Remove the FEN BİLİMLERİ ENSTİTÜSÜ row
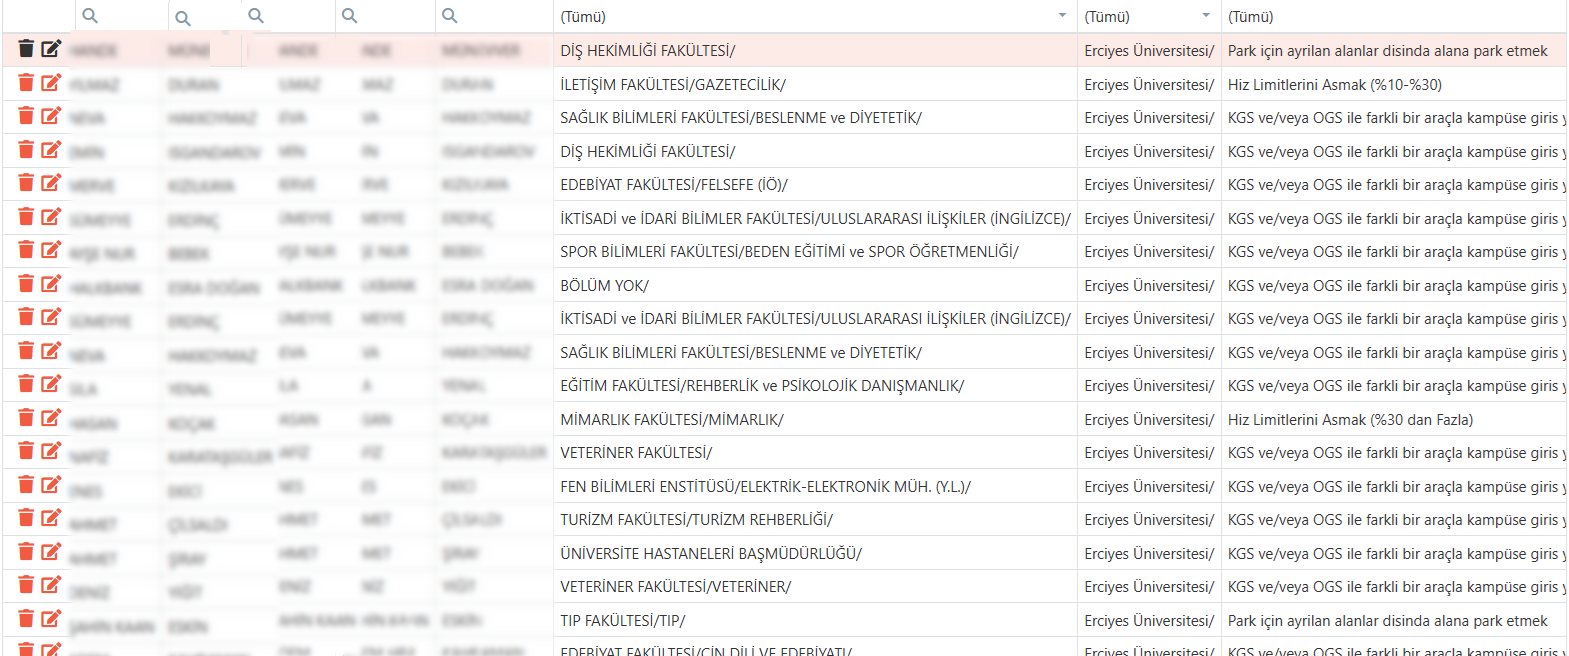Viewport: 1569px width, 656px height. (x=26, y=485)
